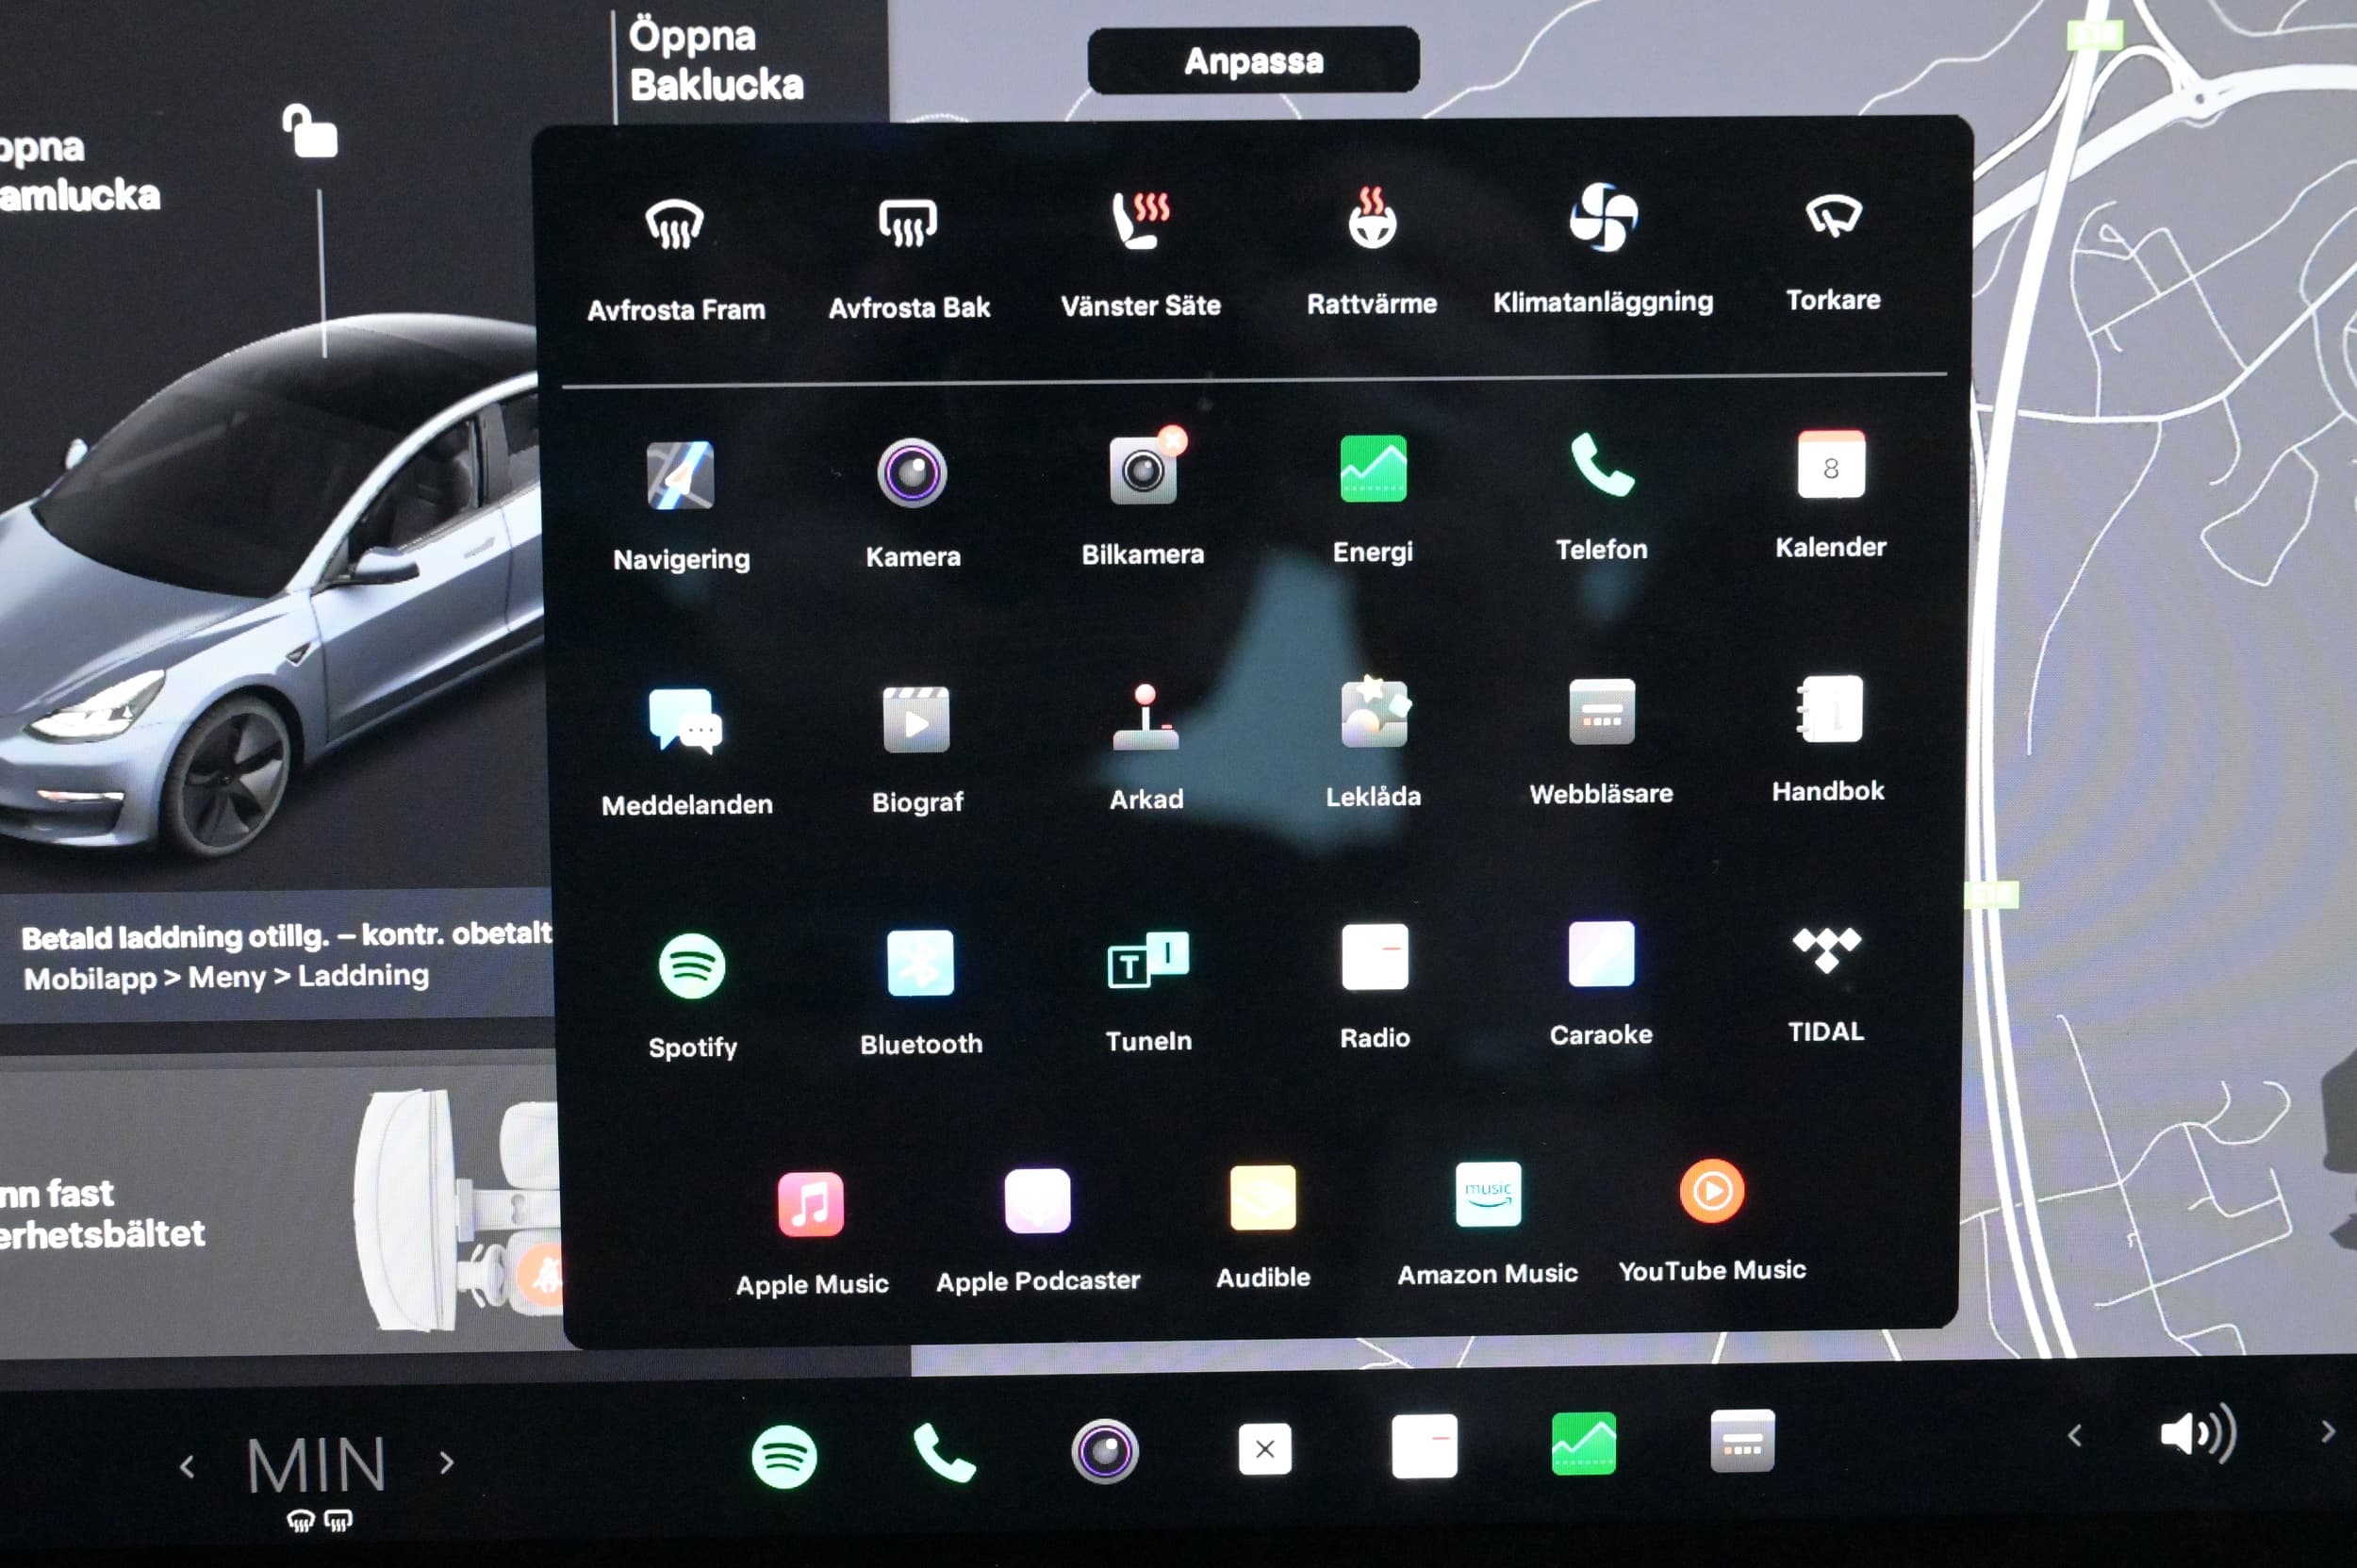
Task: Tap camera icon in bottom dock
Action: [1104, 1451]
